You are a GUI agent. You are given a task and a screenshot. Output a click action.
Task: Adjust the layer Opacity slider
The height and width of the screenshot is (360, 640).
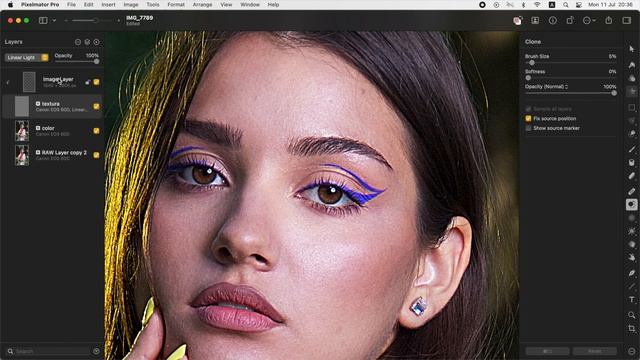[77, 62]
